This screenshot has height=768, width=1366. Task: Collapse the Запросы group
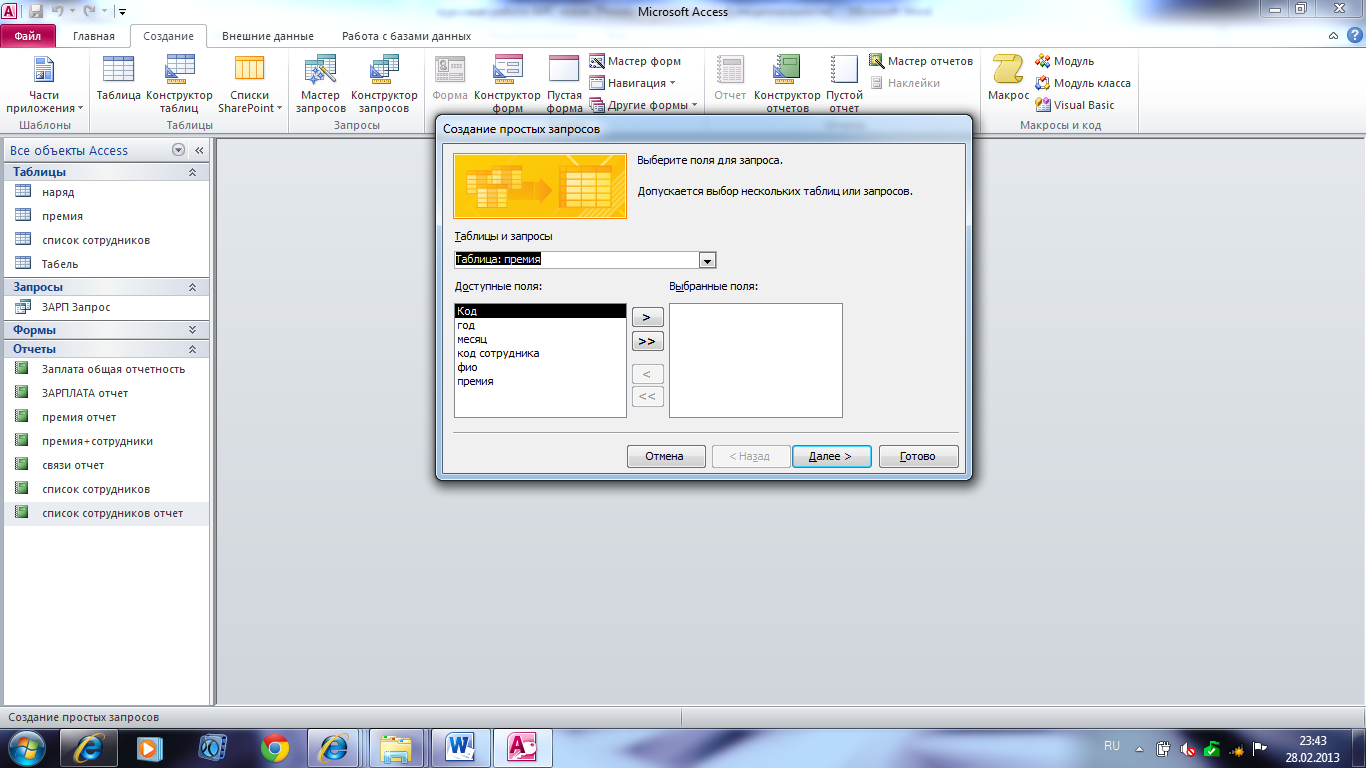pos(193,287)
